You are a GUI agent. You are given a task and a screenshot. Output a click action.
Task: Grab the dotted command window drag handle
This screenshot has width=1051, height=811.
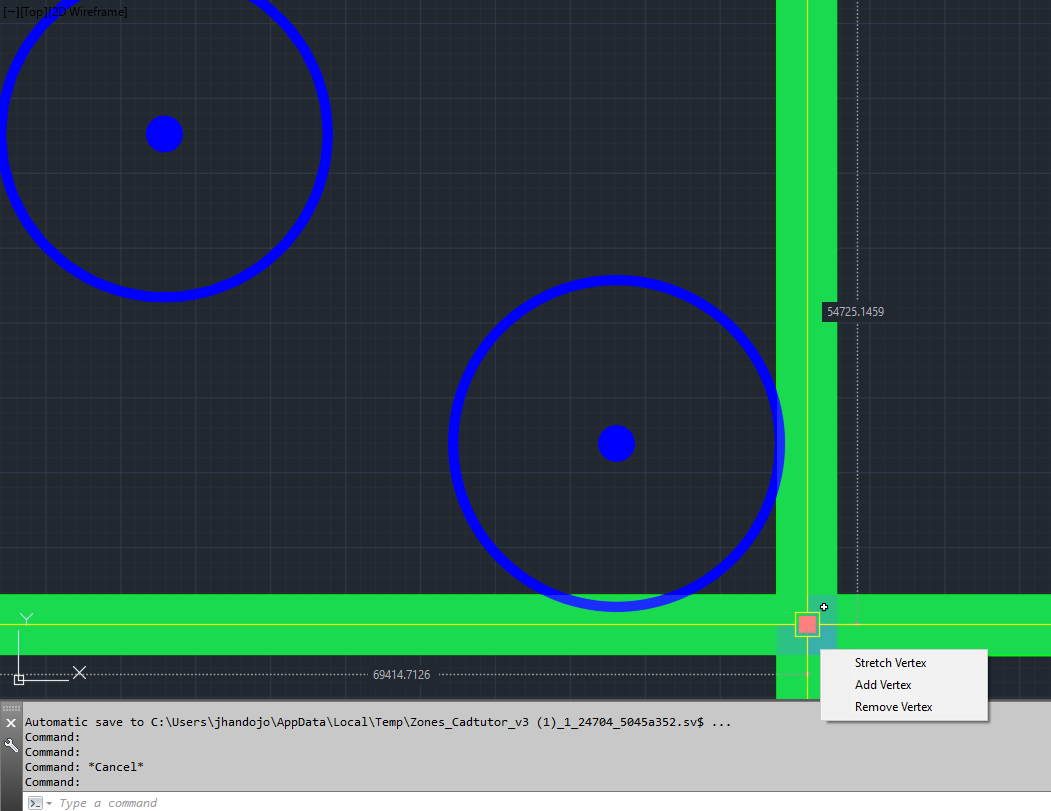[x=11, y=708]
